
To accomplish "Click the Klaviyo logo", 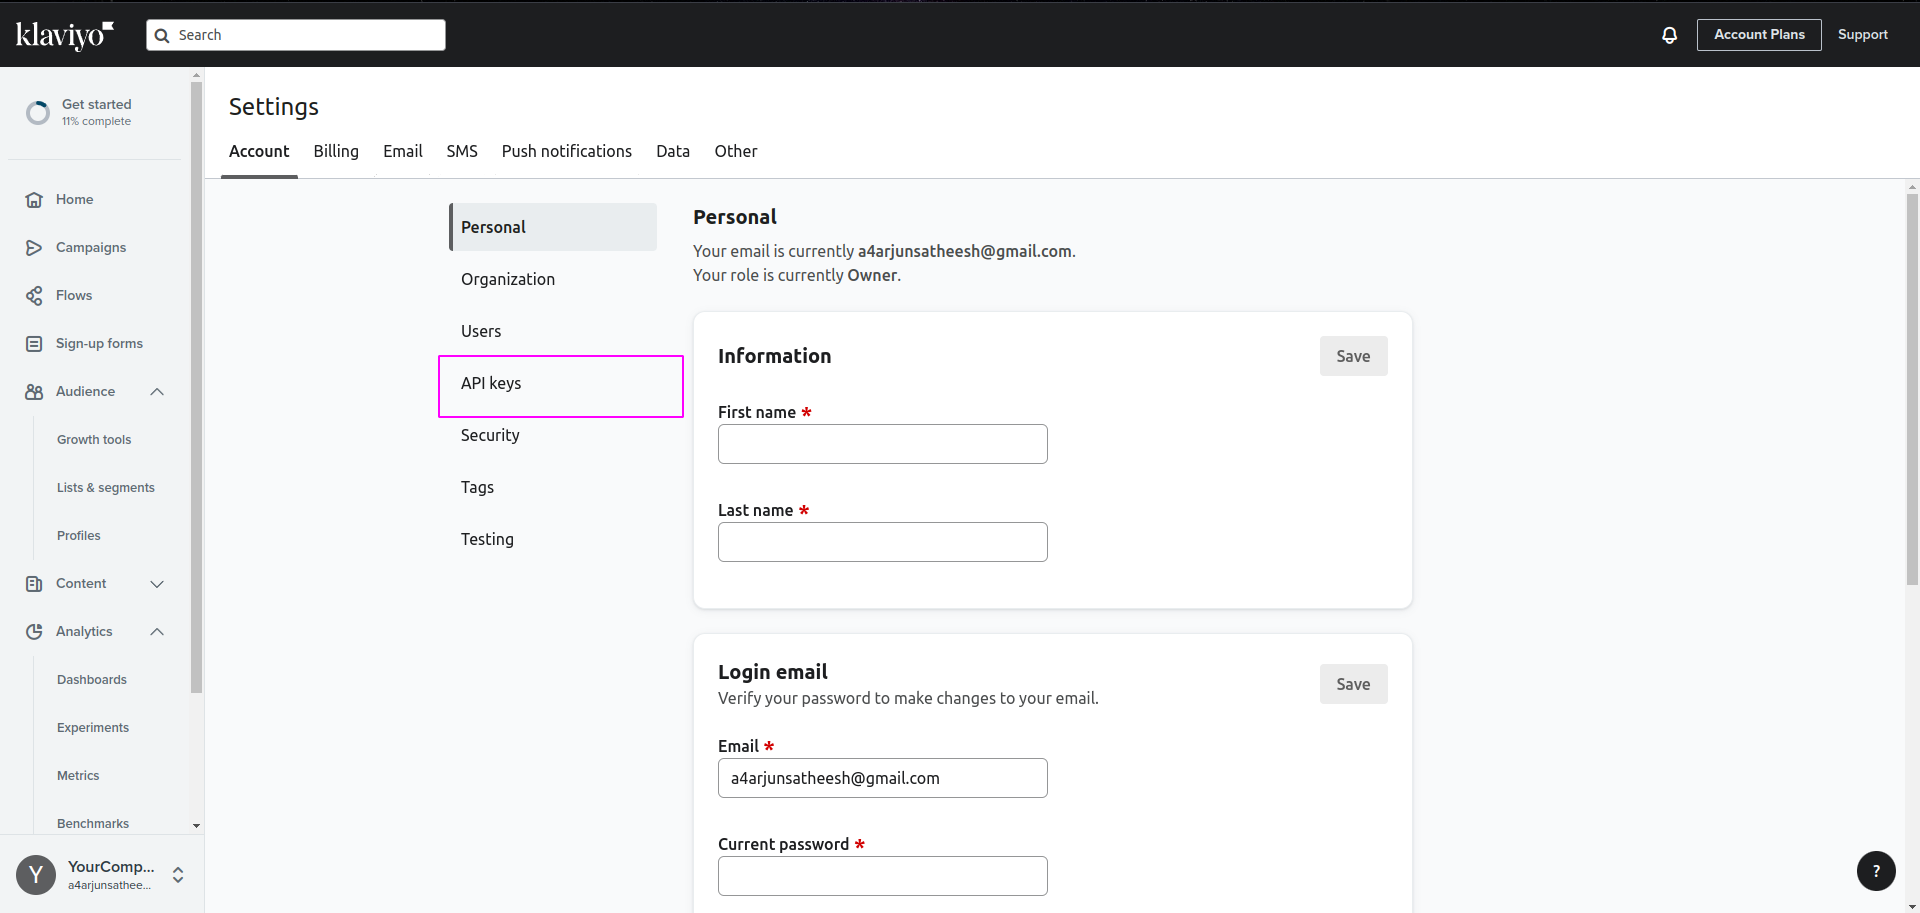I will [x=65, y=35].
